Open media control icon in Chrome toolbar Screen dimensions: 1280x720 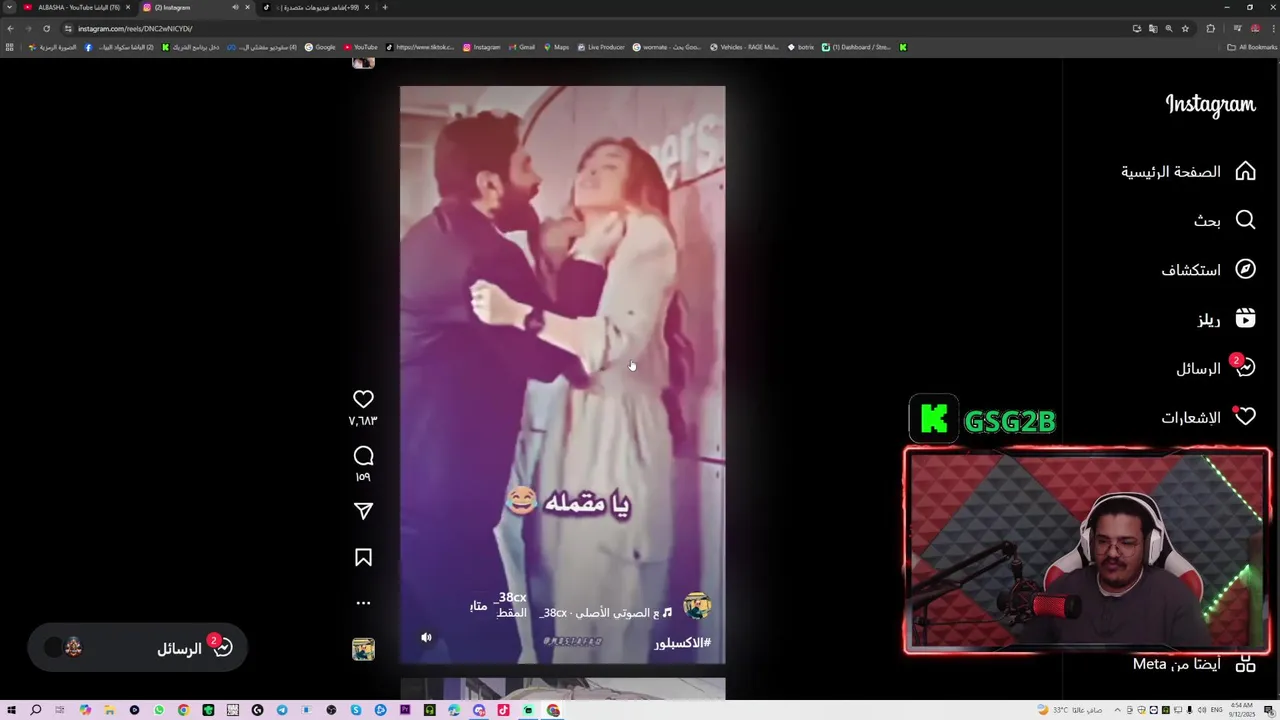pyautogui.click(x=1237, y=28)
